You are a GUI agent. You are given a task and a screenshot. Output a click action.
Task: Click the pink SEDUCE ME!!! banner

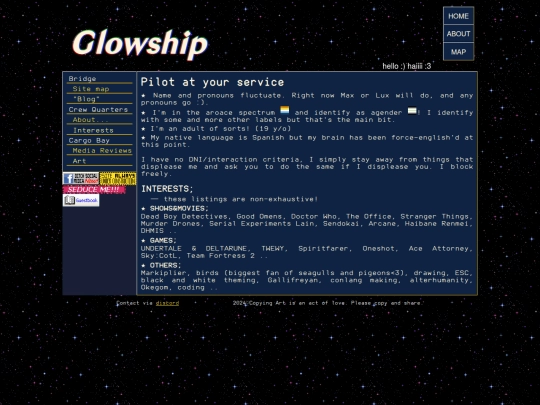(x=94, y=189)
